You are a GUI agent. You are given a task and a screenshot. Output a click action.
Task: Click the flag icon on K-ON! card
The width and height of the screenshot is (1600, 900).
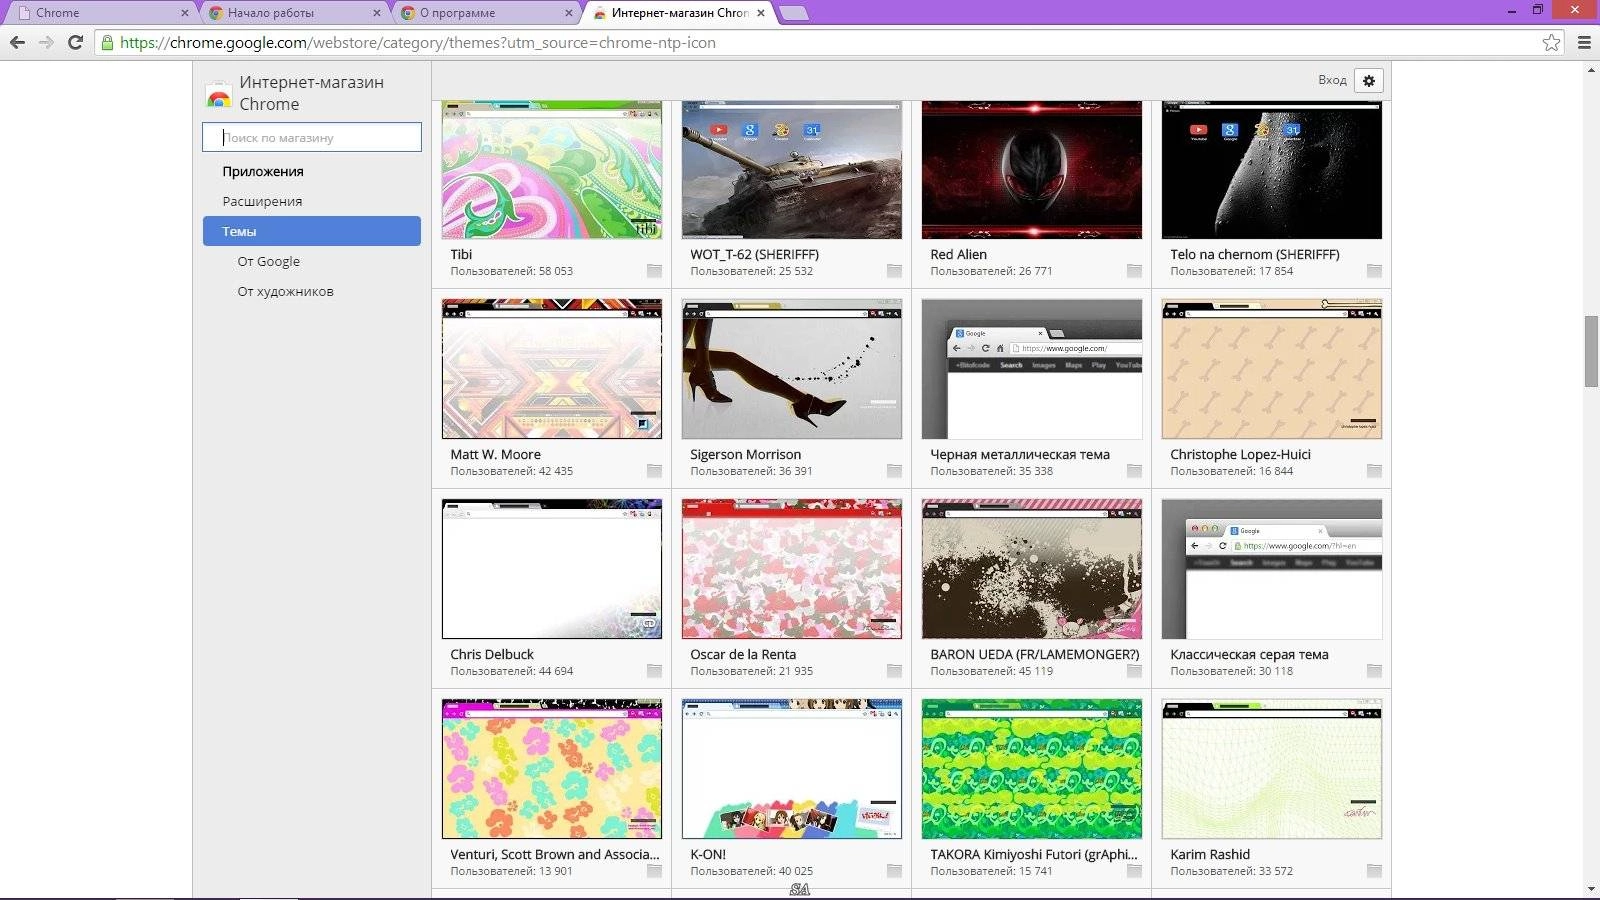[894, 871]
